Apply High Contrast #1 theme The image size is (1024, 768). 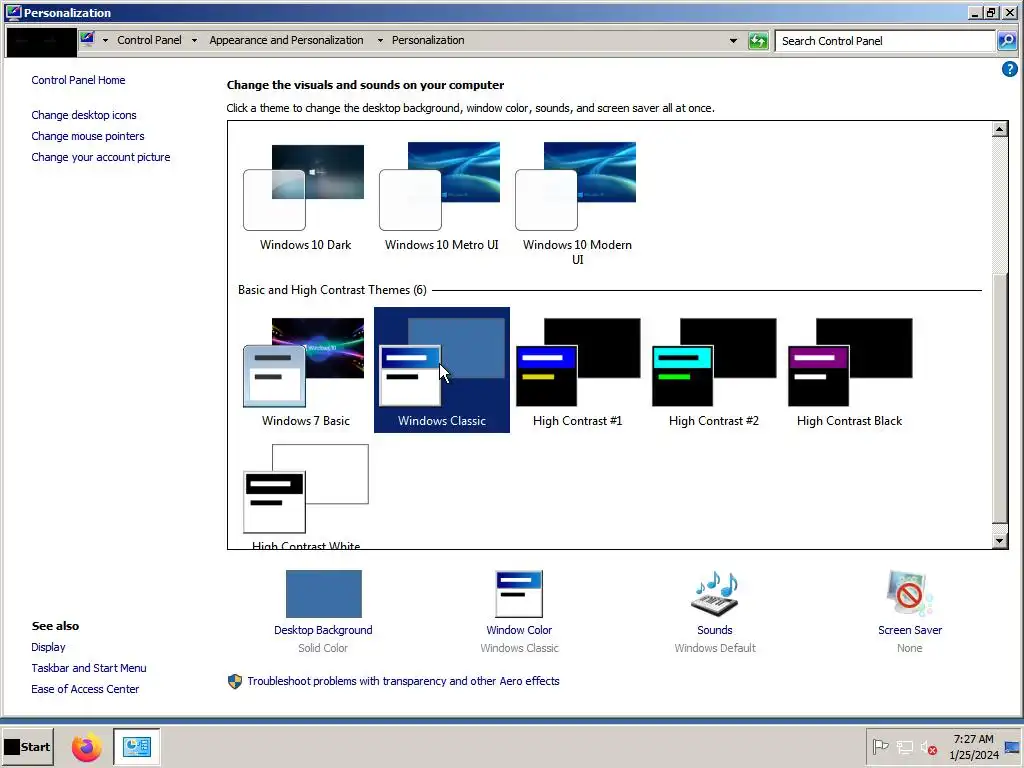(x=577, y=370)
